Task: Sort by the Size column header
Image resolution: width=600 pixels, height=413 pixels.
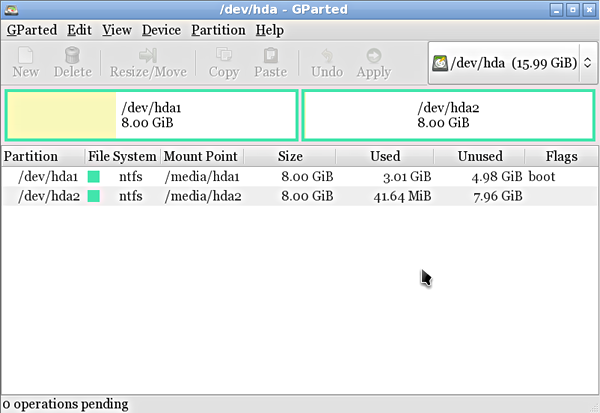Action: tap(290, 156)
